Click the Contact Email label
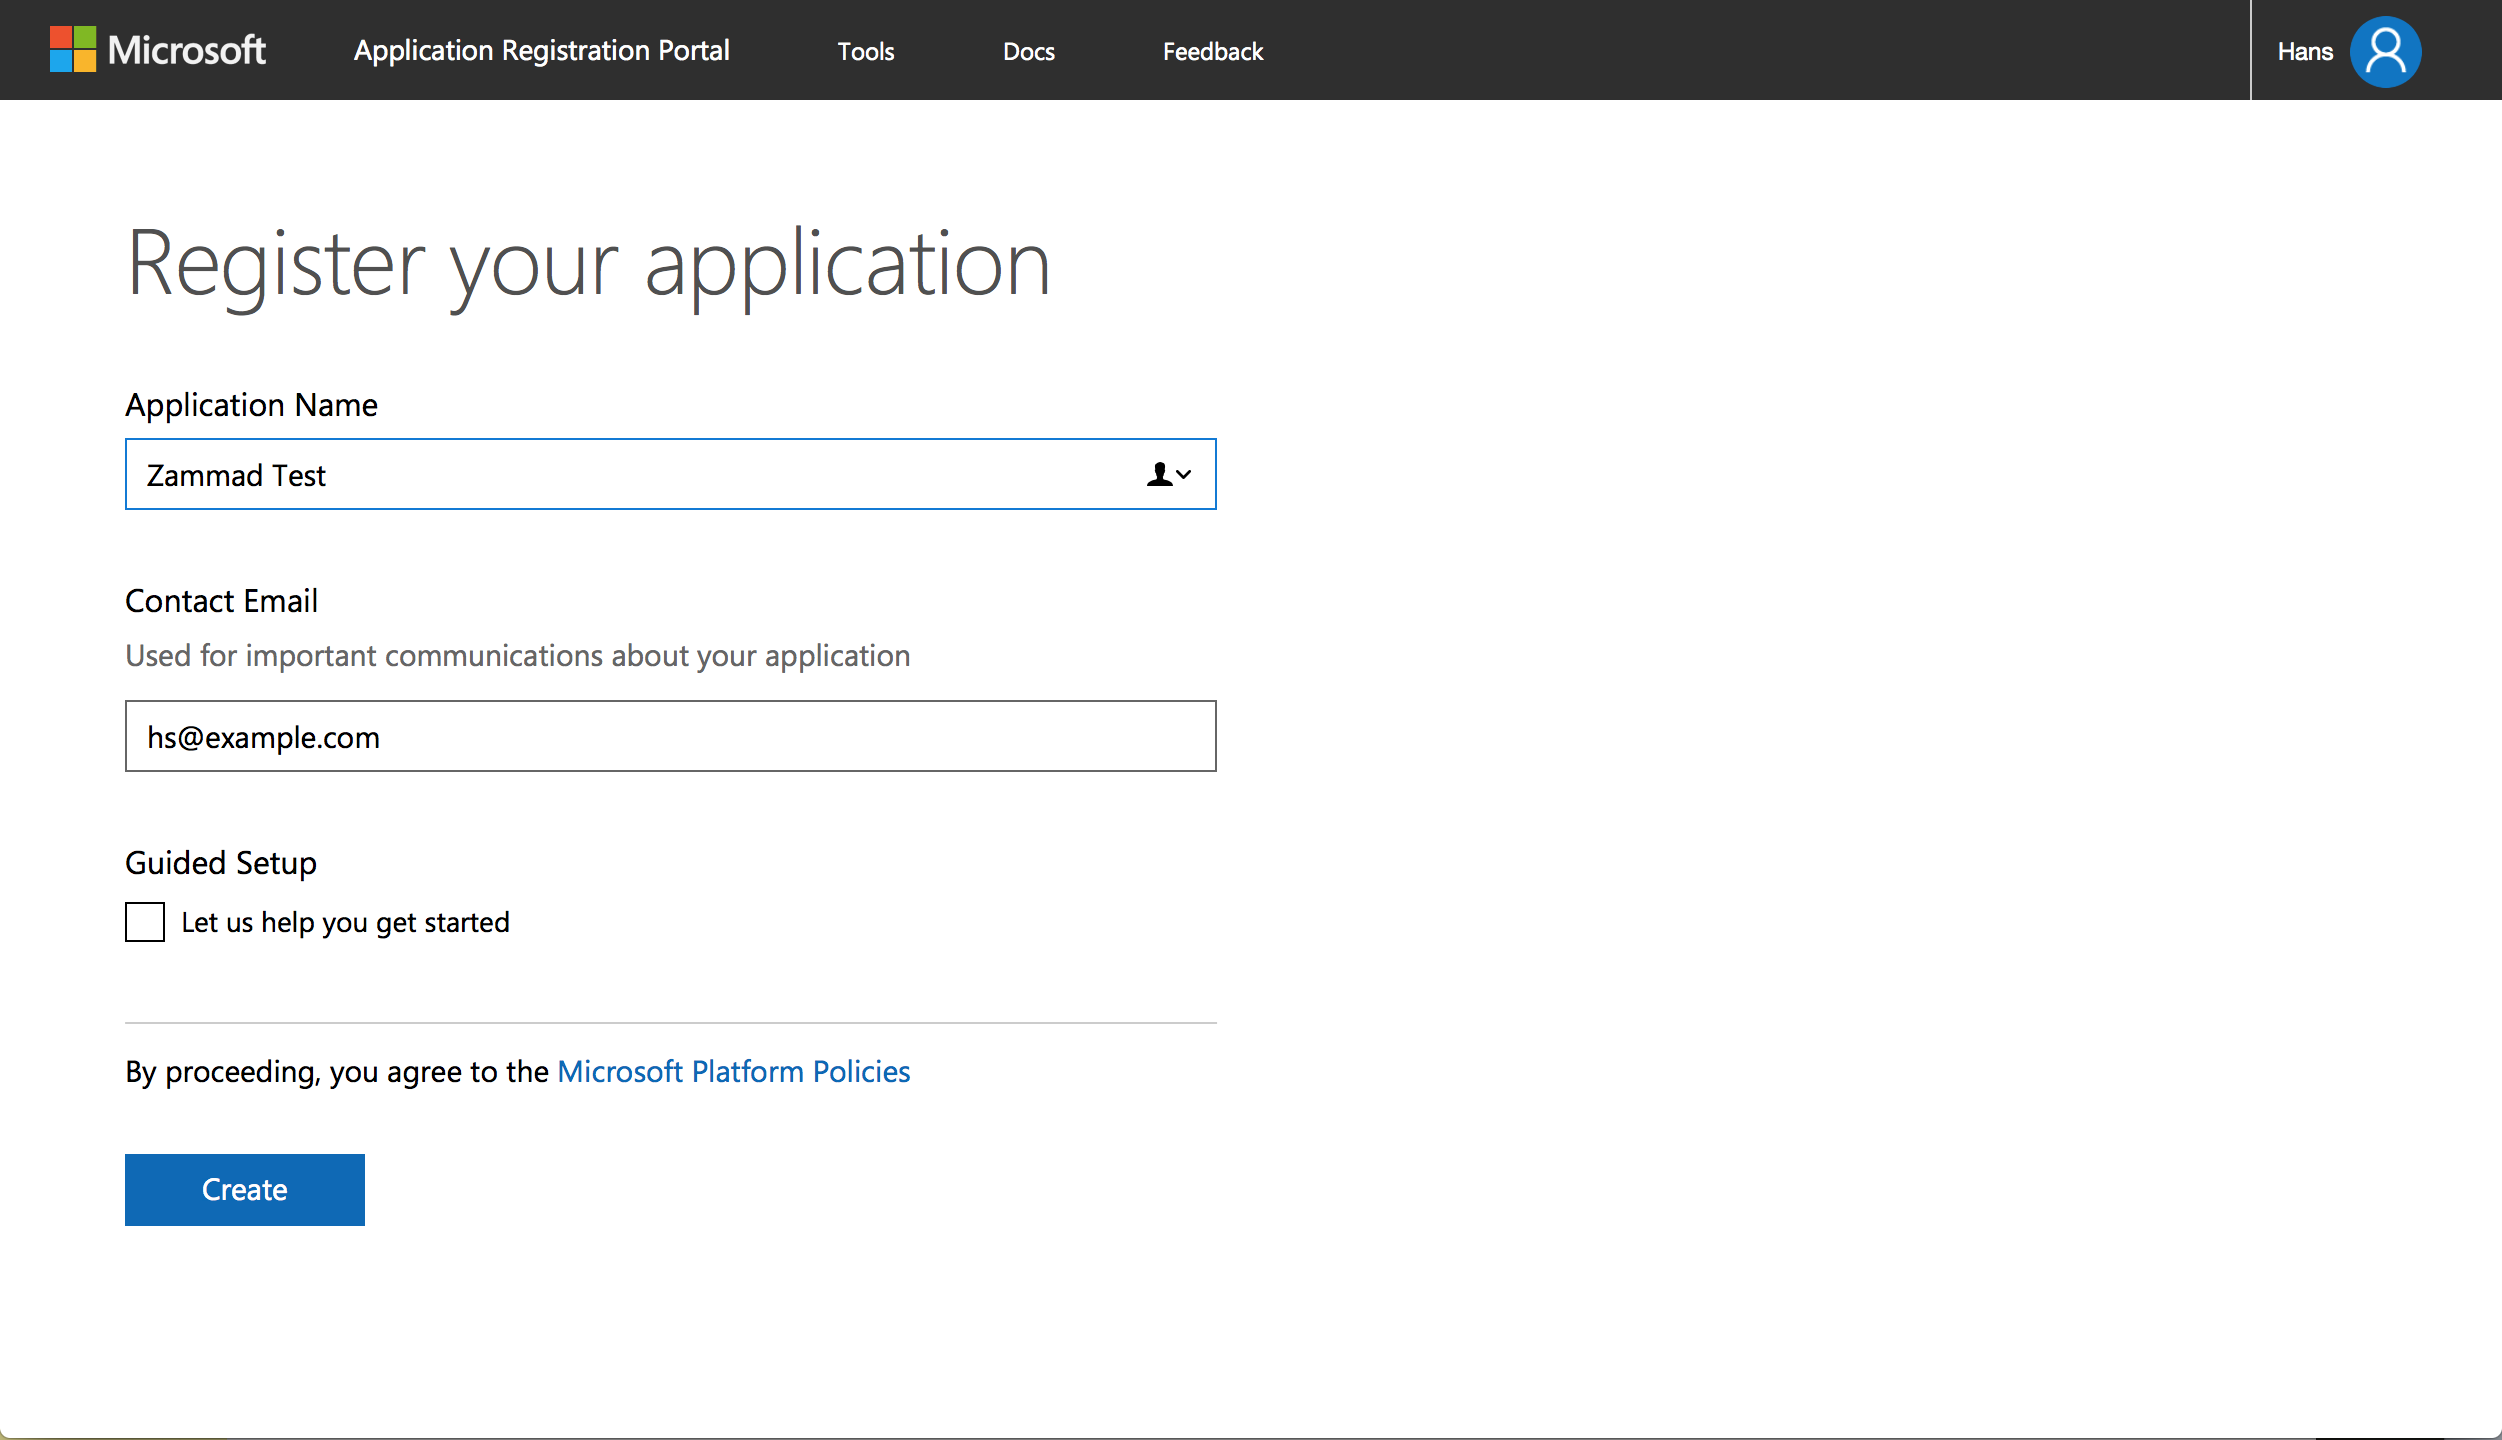The height and width of the screenshot is (1440, 2502). 221,600
